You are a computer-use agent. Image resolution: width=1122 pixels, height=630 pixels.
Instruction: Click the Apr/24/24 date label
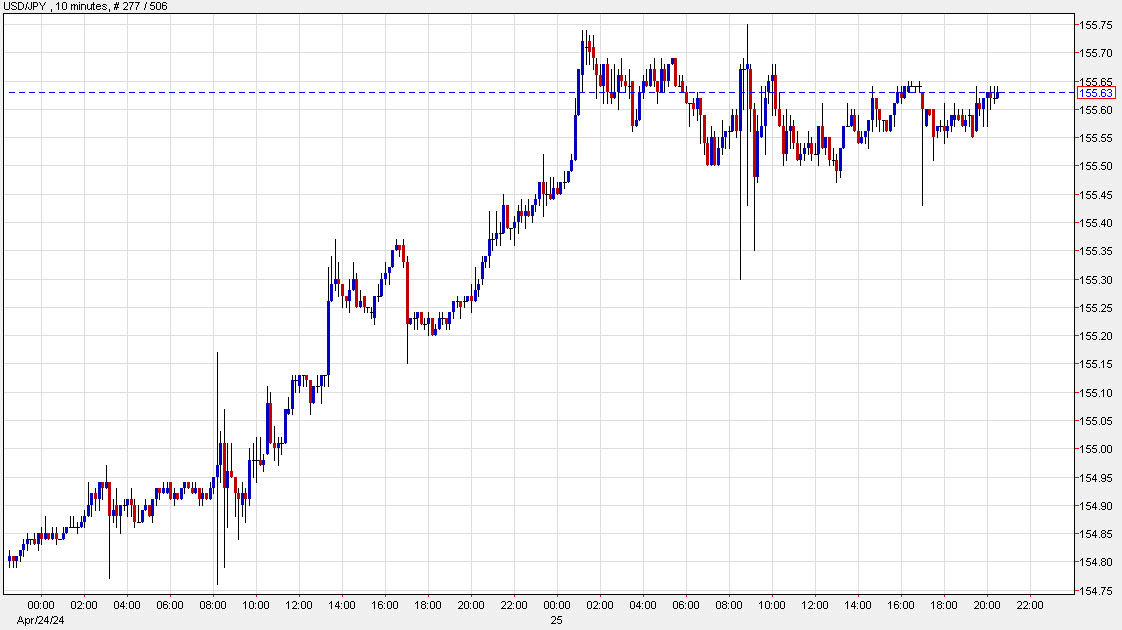tap(41, 620)
